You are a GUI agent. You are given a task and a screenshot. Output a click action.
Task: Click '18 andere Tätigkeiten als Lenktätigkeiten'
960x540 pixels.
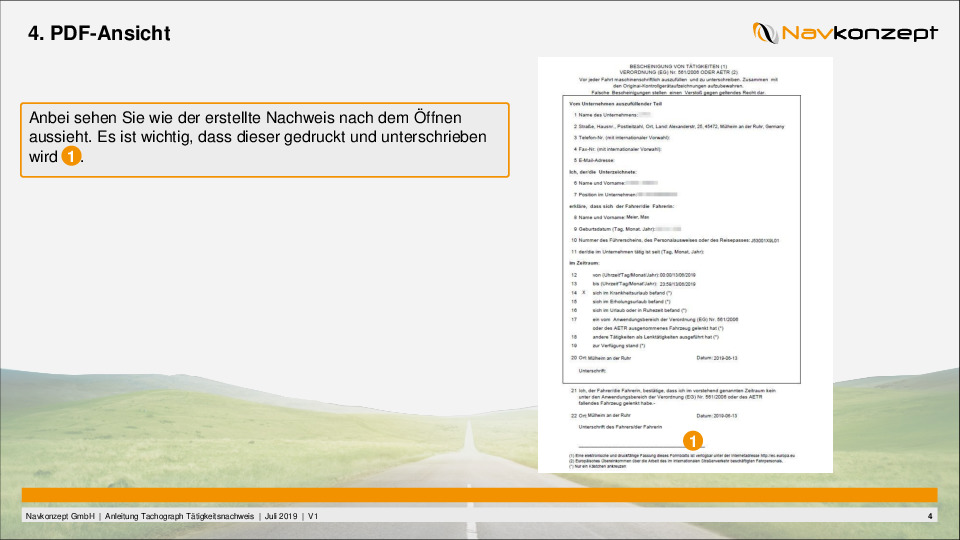[x=645, y=337]
